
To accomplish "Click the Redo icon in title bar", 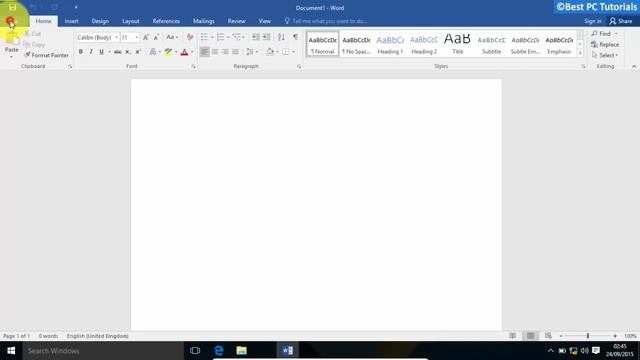I will pyautogui.click(x=54, y=7).
